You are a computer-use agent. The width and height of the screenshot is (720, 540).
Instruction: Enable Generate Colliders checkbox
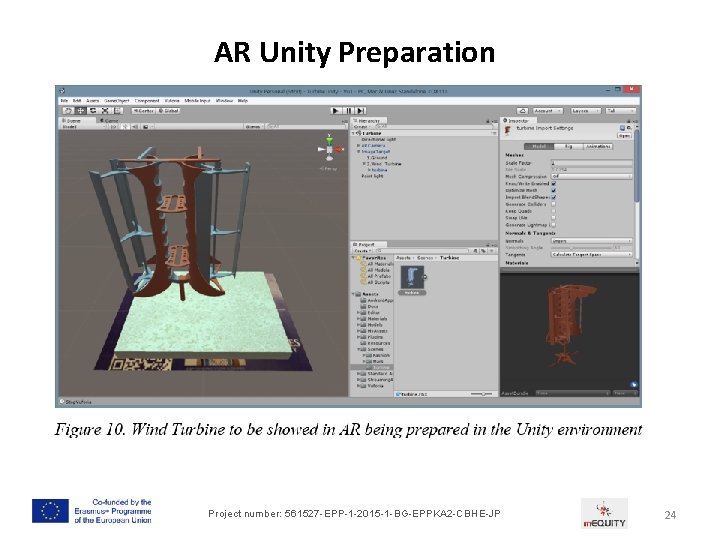[554, 204]
